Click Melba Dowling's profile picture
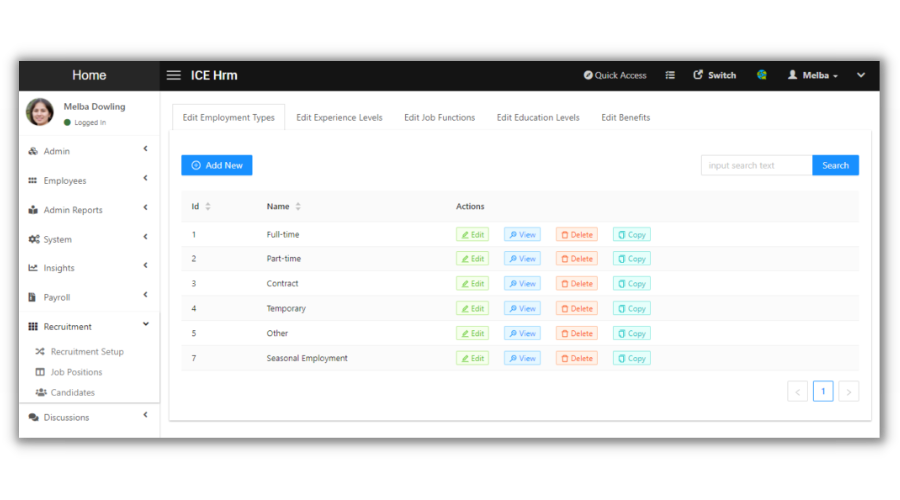900x500 pixels. 40,112
